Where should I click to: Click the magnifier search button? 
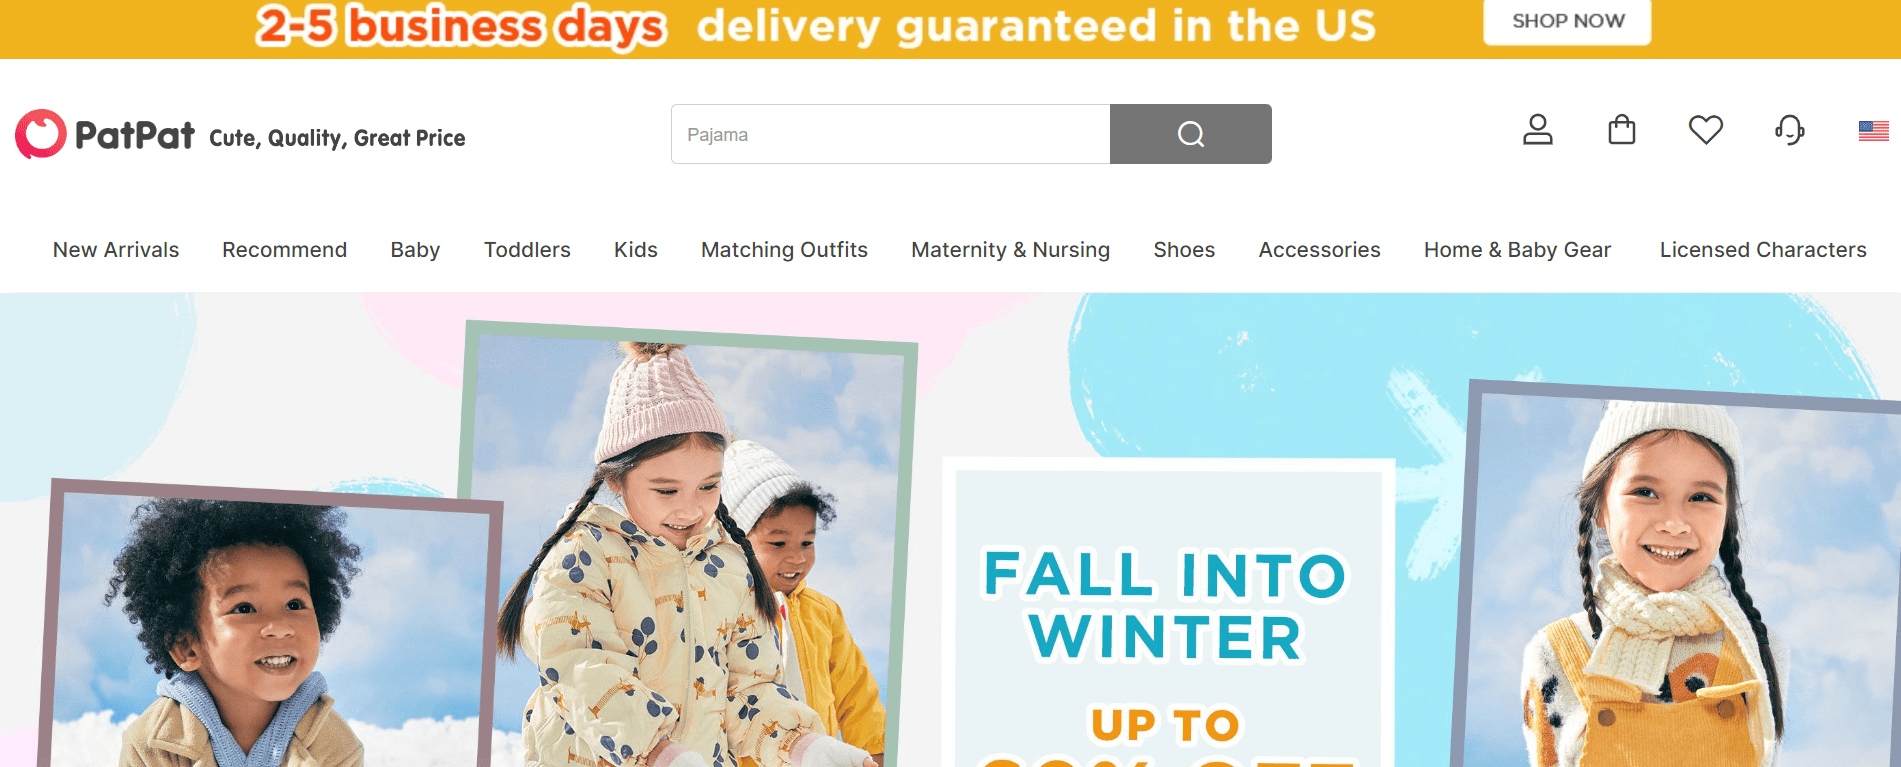click(x=1190, y=134)
